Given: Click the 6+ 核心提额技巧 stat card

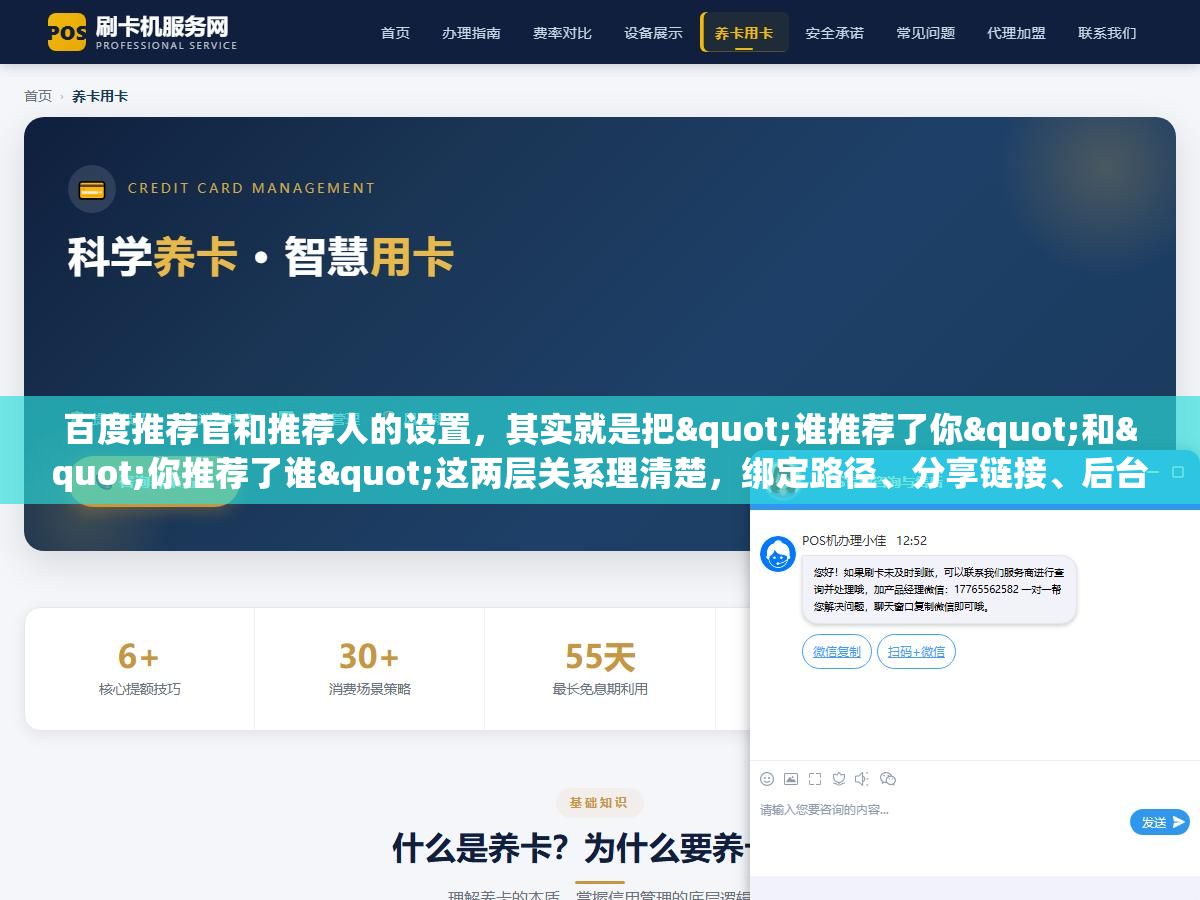Looking at the screenshot, I should (140, 669).
